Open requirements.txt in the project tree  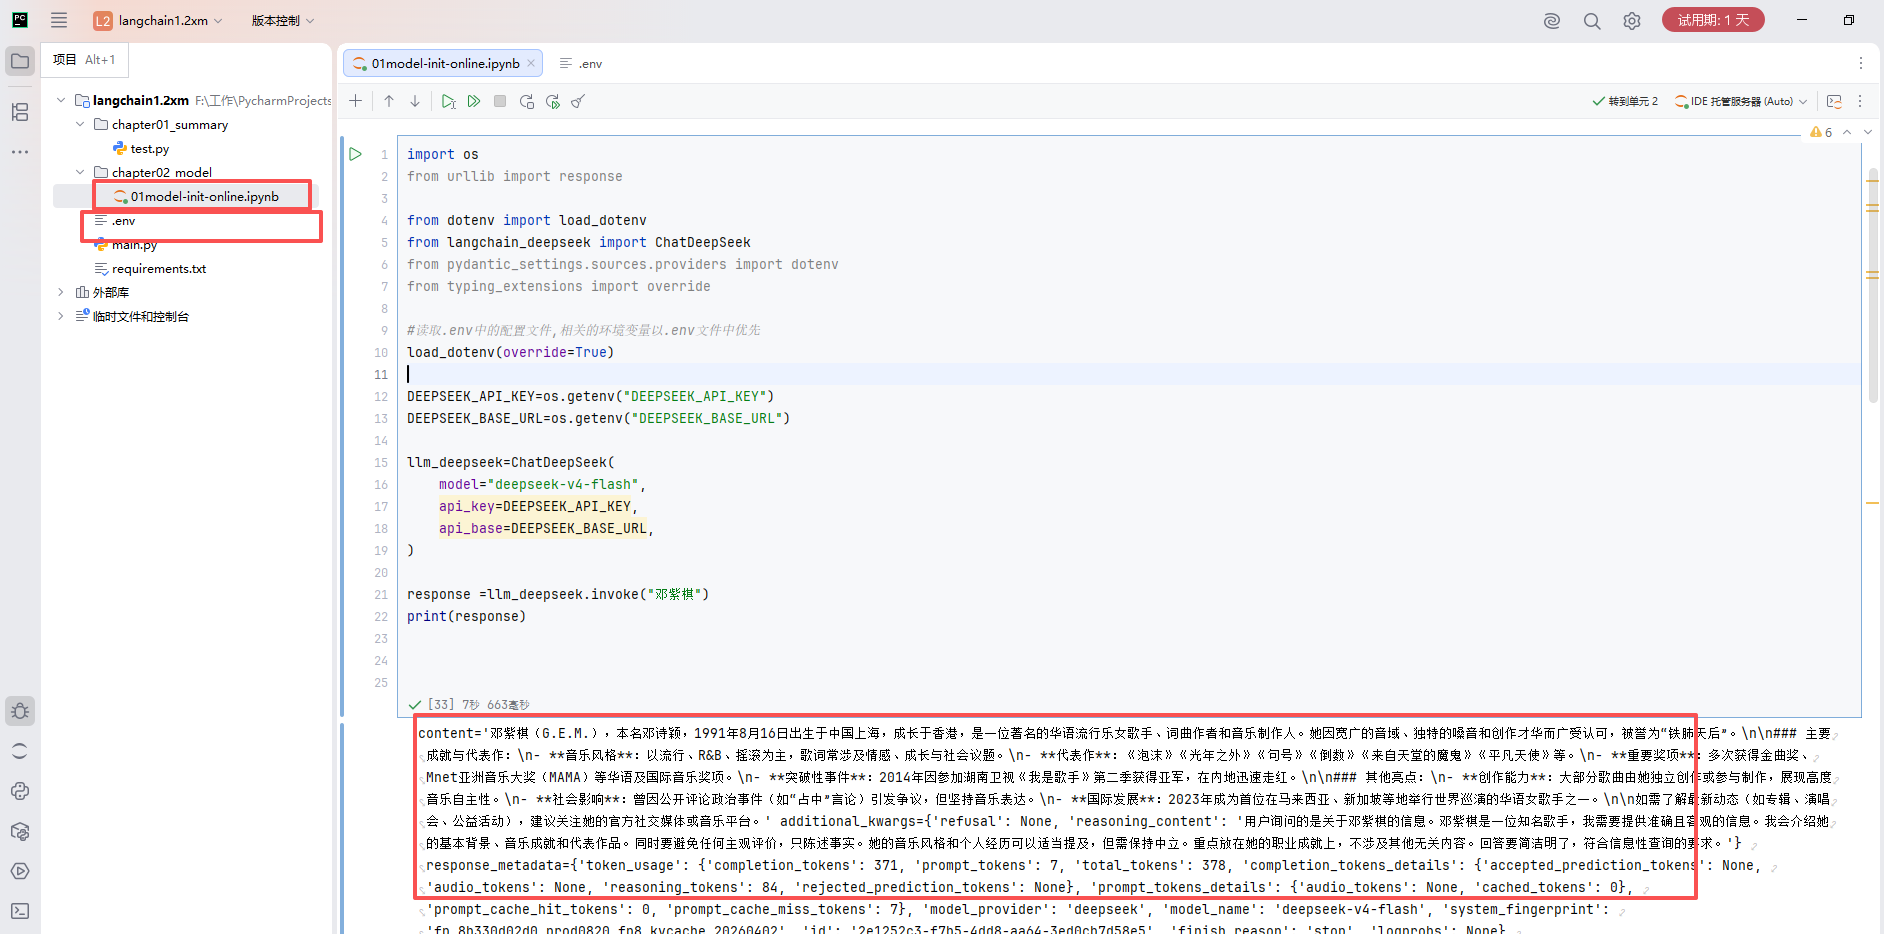pos(159,268)
